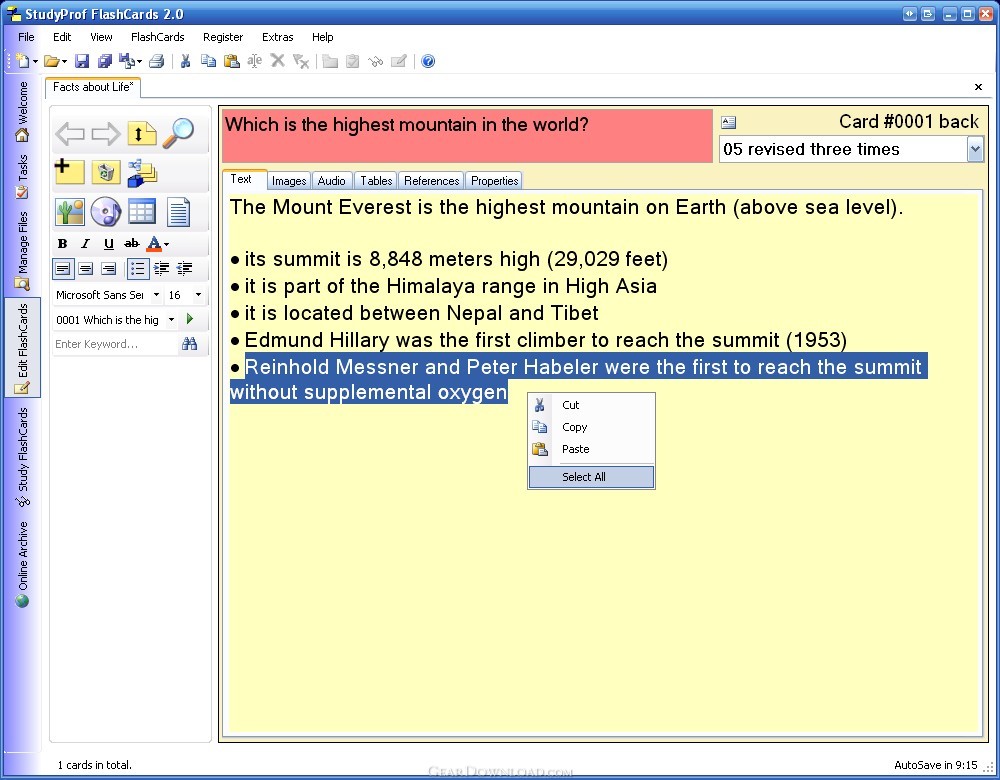Set center text alignment
This screenshot has width=1000, height=780.
[x=85, y=269]
